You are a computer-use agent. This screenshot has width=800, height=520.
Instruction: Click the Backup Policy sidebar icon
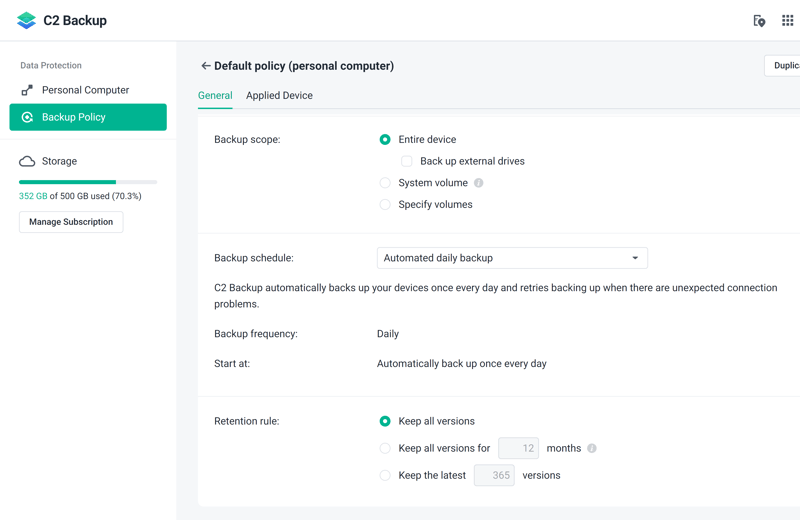coord(27,117)
